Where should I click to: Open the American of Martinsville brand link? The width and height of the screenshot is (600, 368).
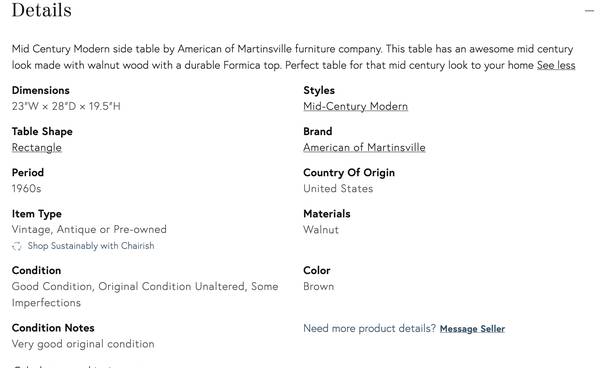pos(364,148)
